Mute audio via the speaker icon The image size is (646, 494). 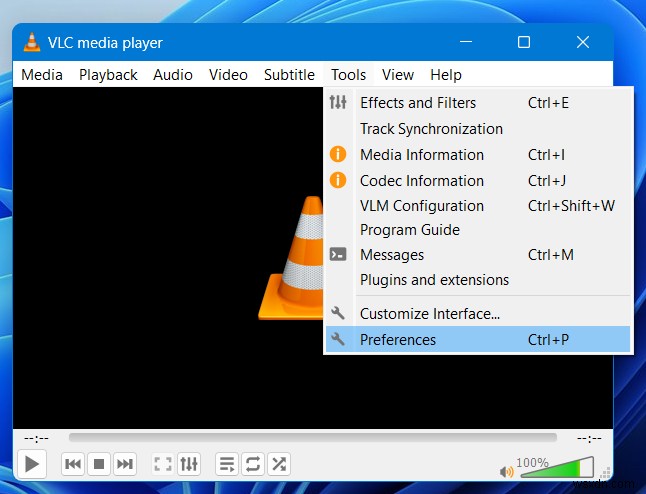point(506,471)
